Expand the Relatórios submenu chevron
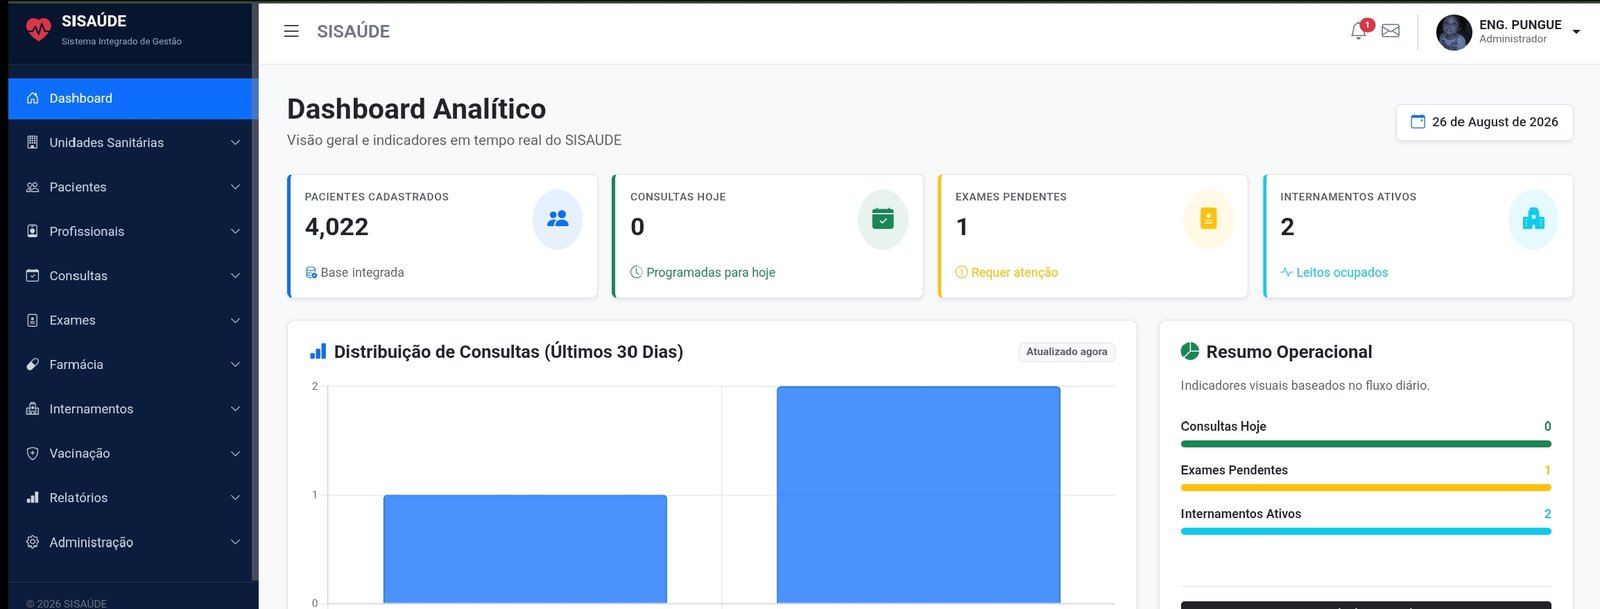The width and height of the screenshot is (1600, 609). (x=235, y=498)
